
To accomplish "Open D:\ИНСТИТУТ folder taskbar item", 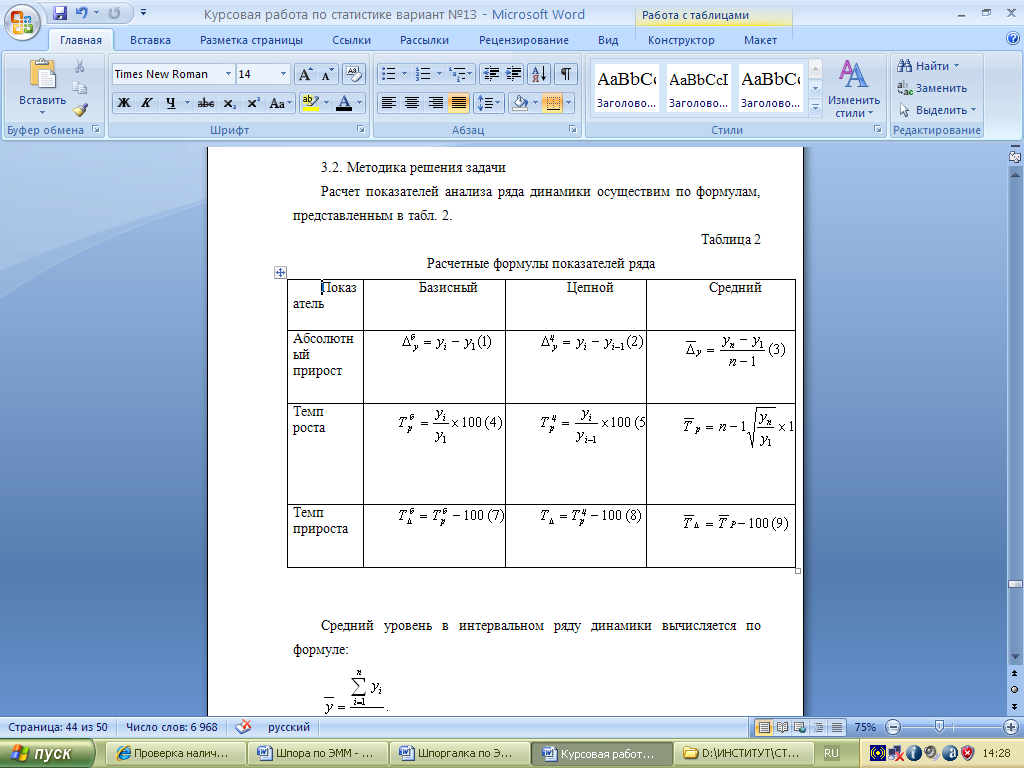I will 743,753.
